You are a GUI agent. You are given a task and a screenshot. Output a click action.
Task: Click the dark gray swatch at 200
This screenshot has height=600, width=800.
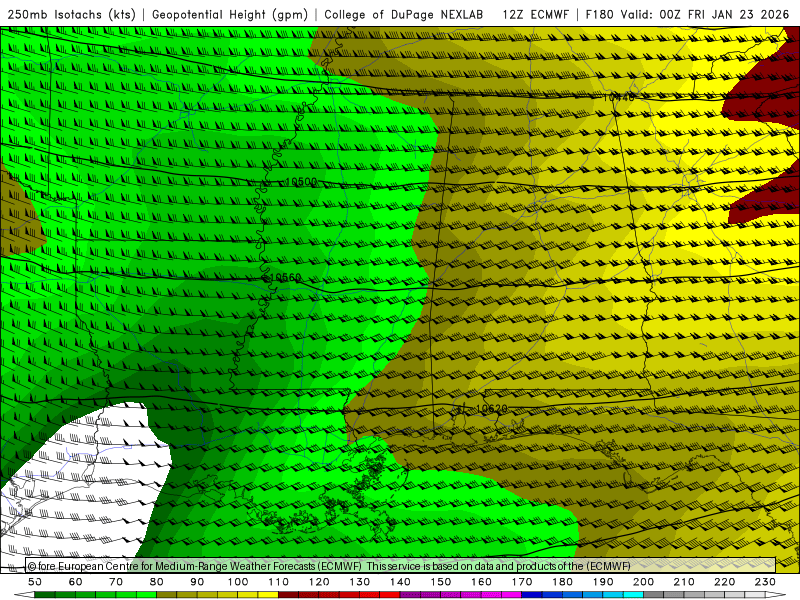click(654, 595)
